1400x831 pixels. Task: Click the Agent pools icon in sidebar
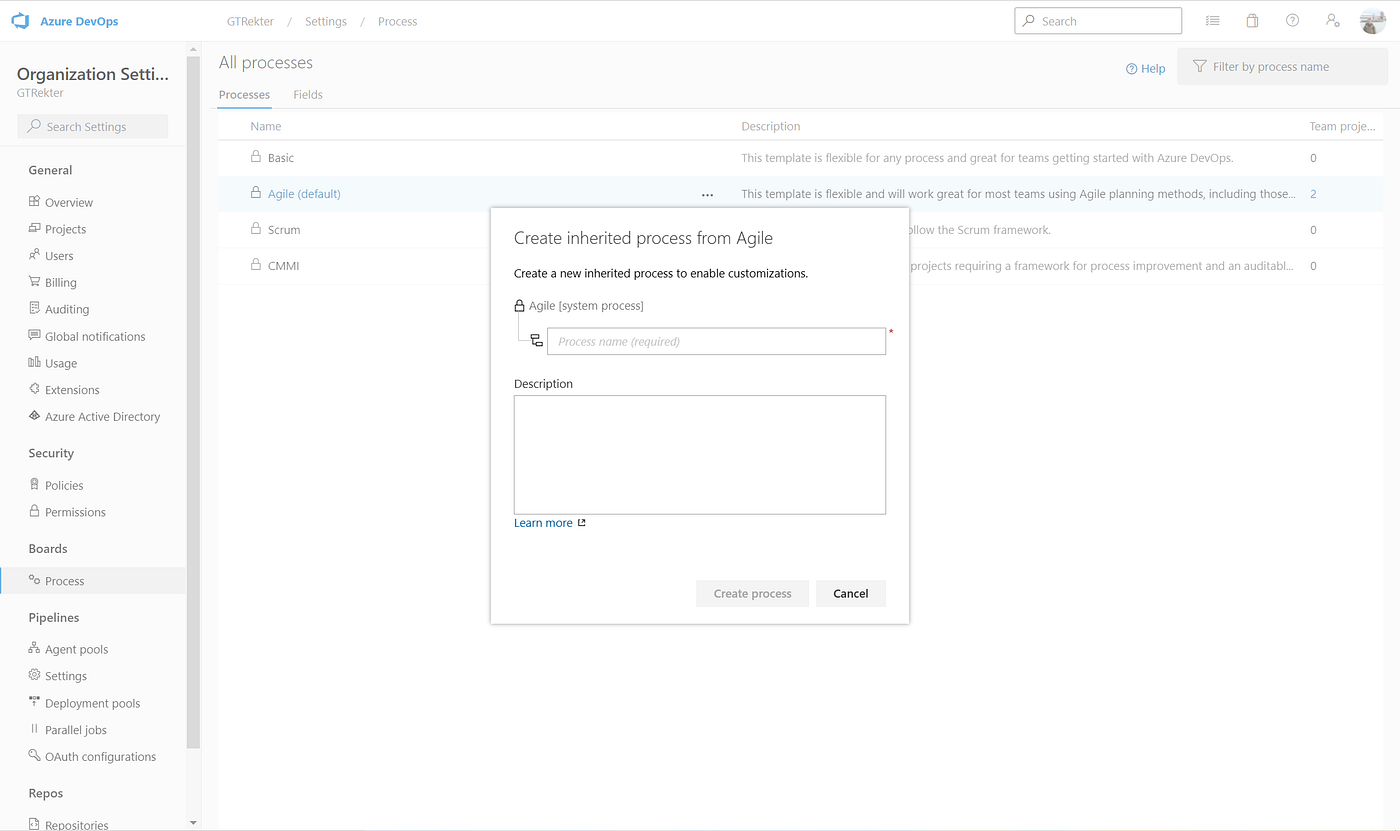pyautogui.click(x=34, y=648)
